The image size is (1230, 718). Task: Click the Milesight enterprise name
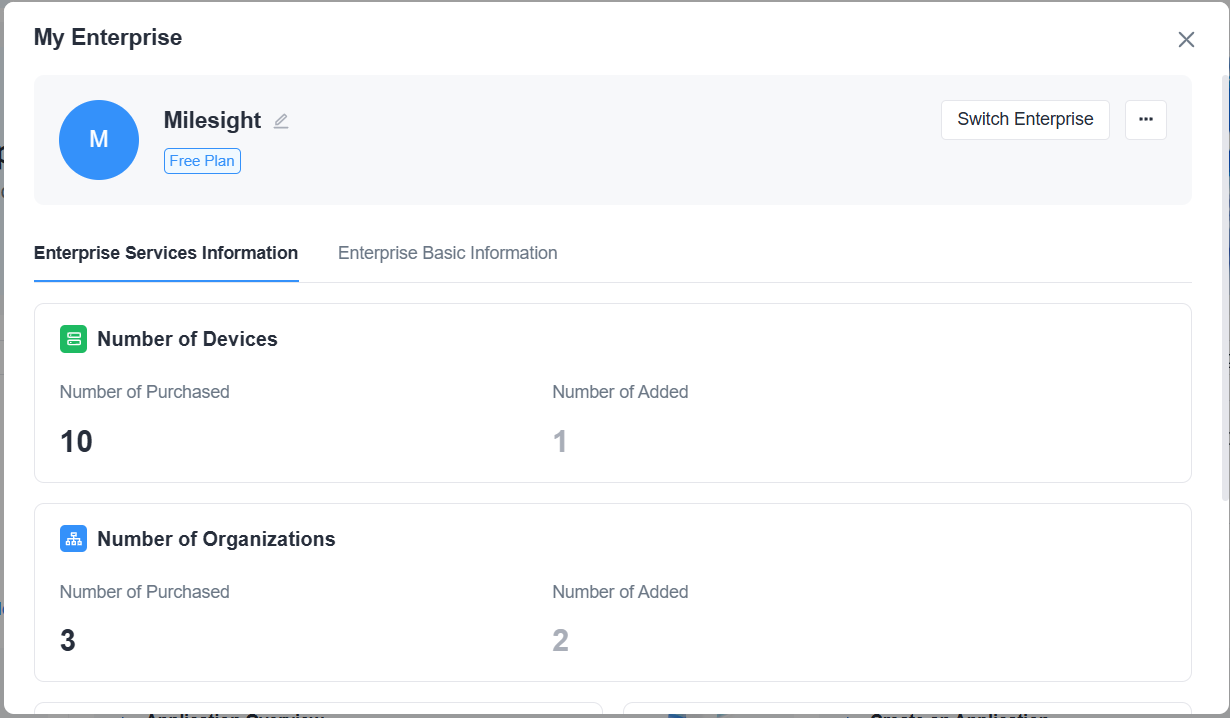click(212, 121)
